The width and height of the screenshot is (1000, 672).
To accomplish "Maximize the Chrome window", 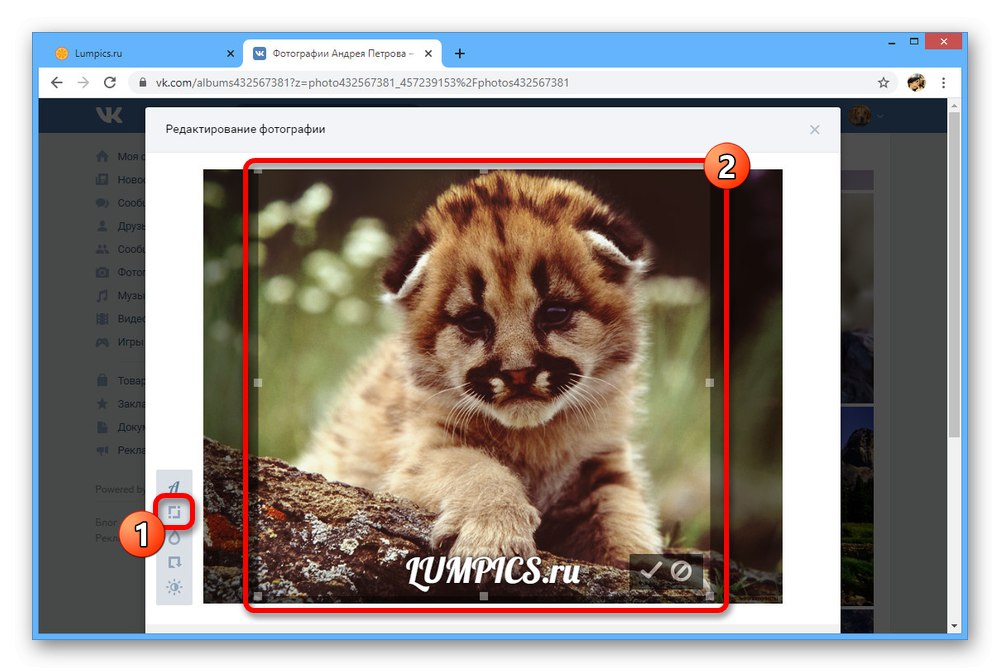I will (x=914, y=41).
